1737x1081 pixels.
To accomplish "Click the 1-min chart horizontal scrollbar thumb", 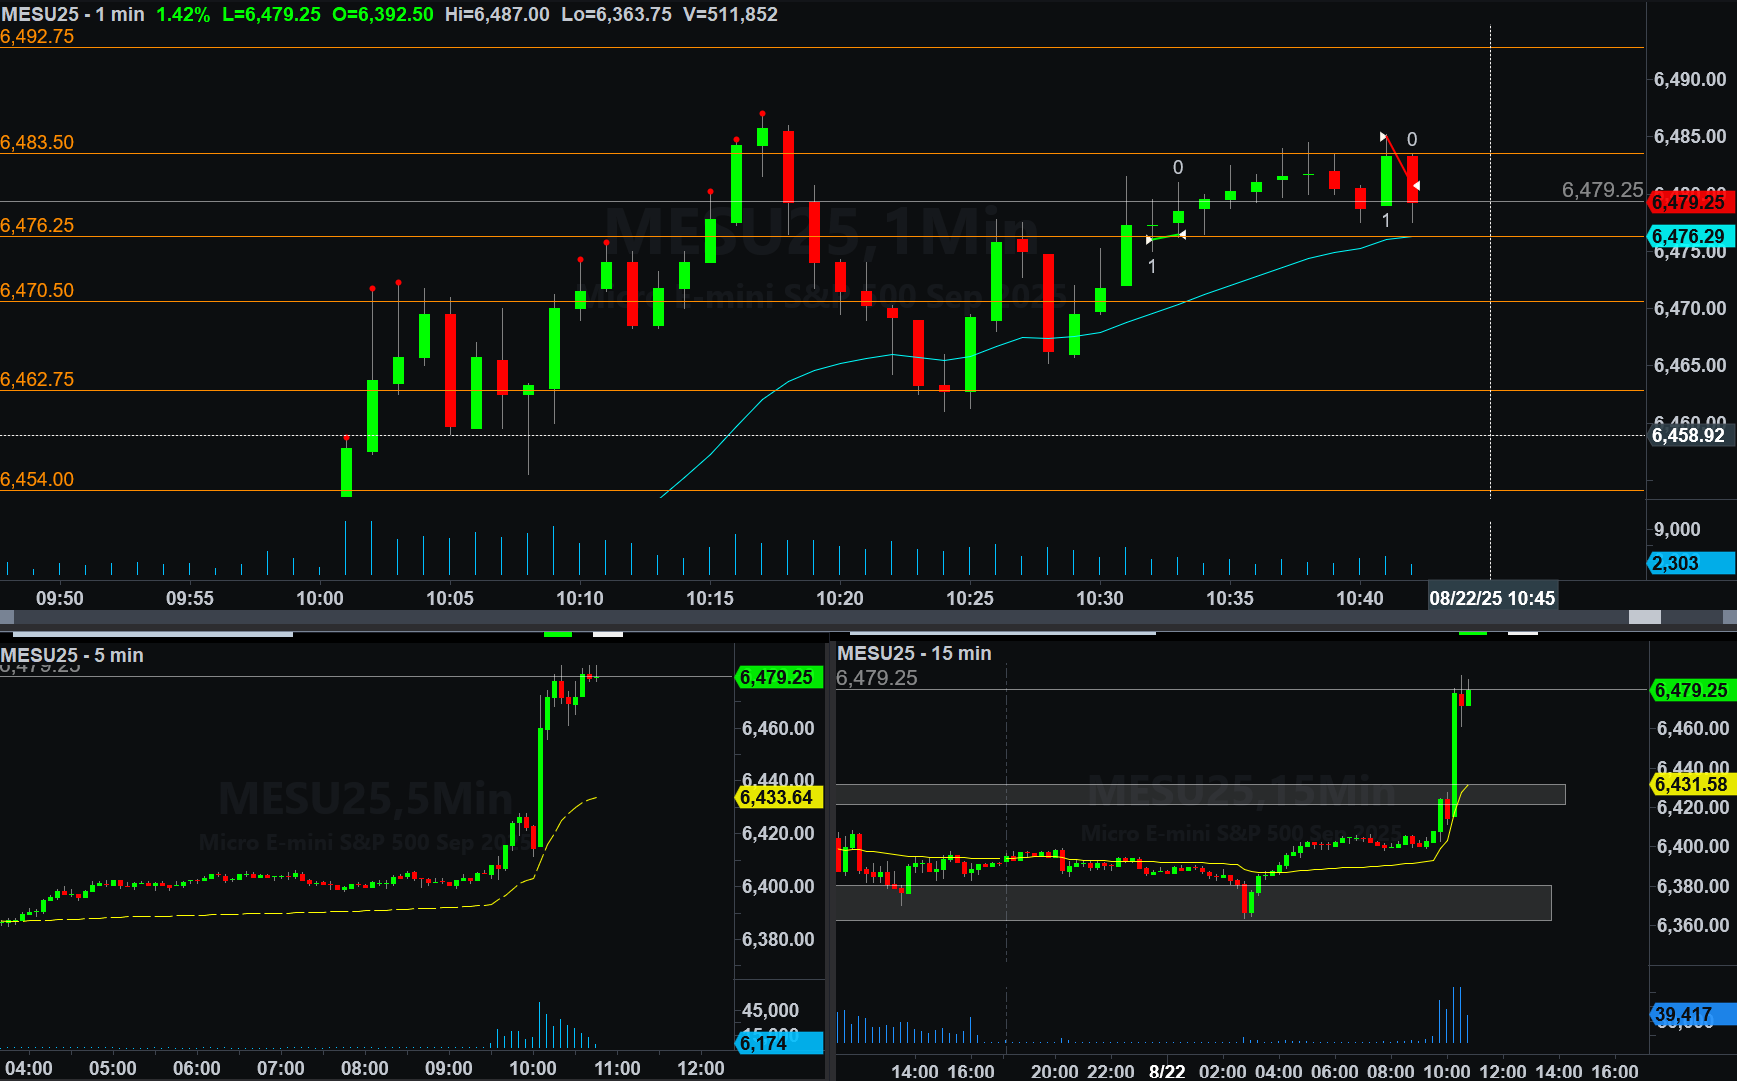I will 1644,617.
